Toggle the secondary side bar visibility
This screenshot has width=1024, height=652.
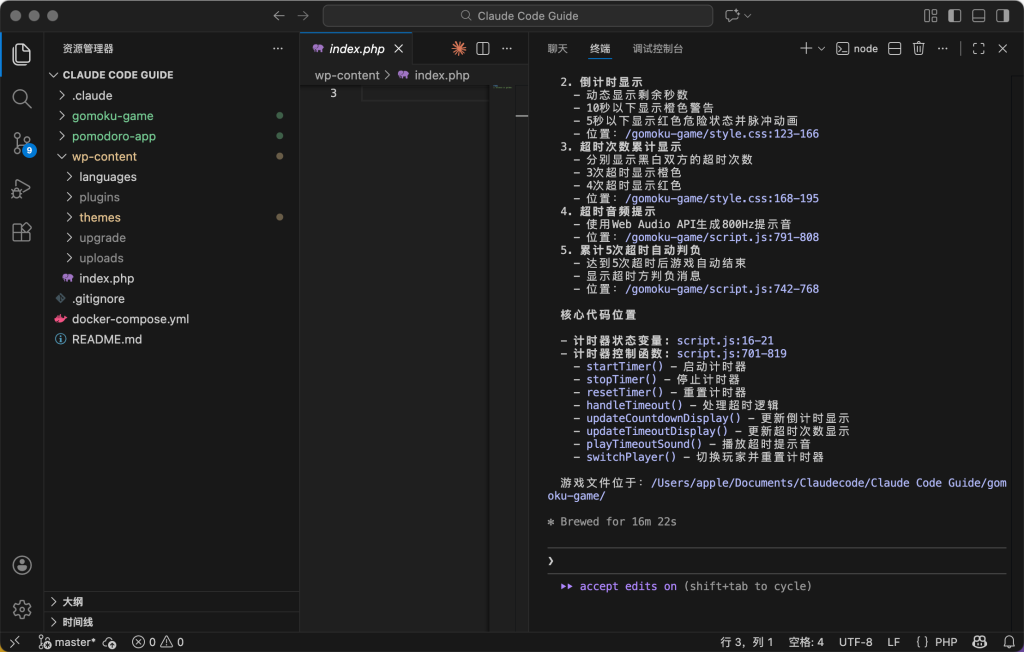pyautogui.click(x=1001, y=16)
